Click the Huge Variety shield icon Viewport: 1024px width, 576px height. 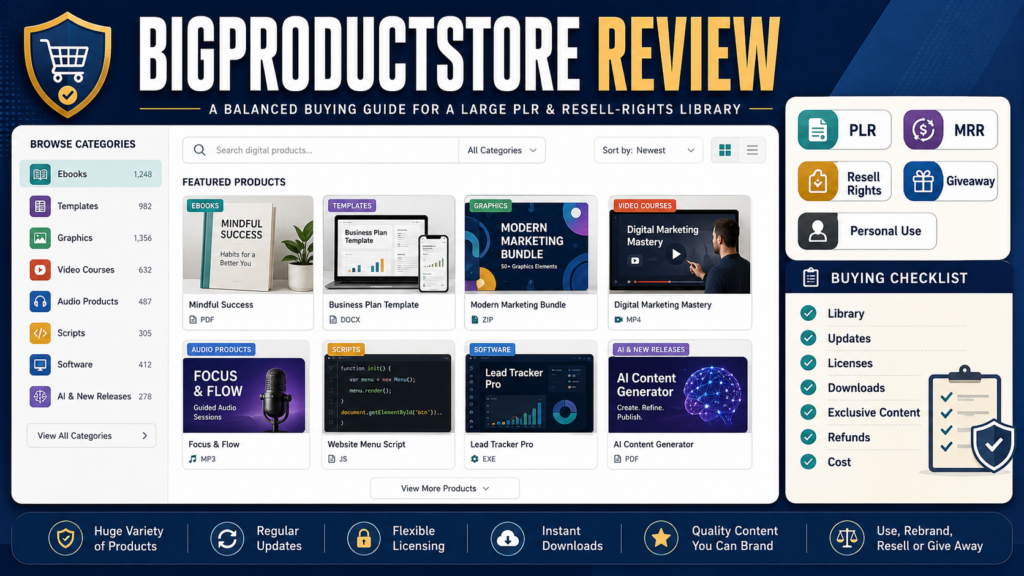65,539
